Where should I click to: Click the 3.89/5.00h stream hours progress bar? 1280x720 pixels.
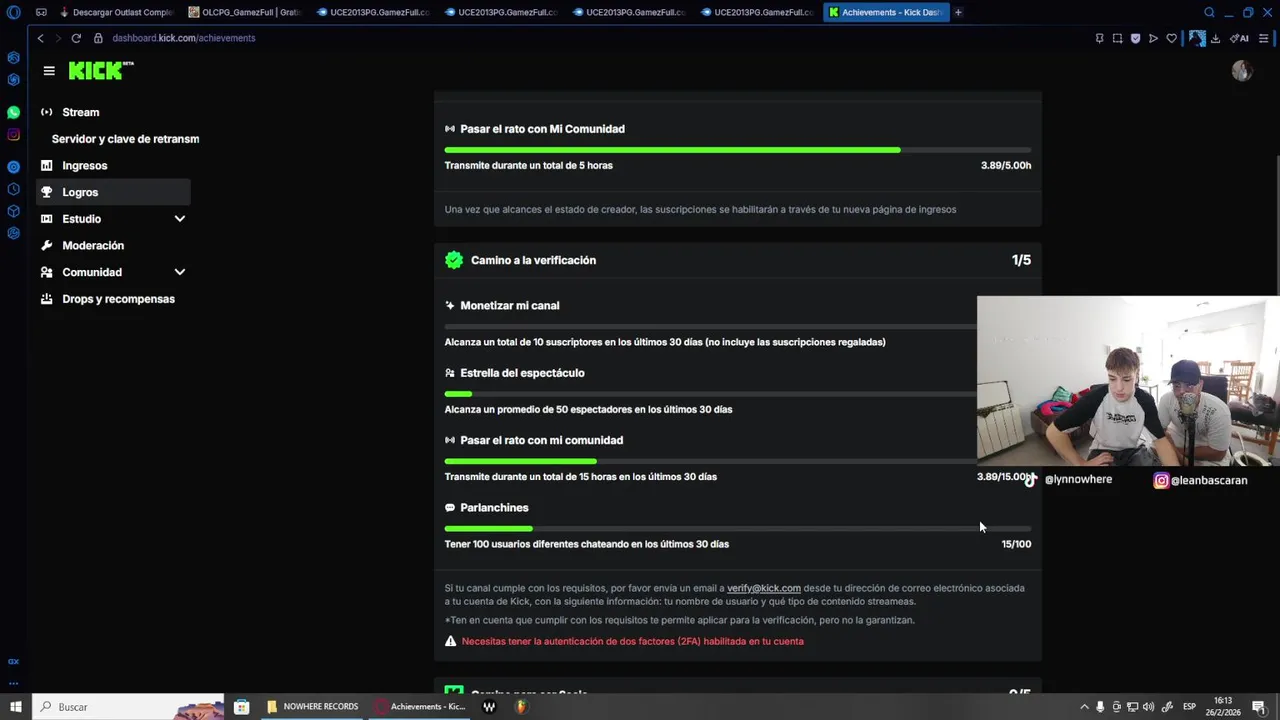738,150
